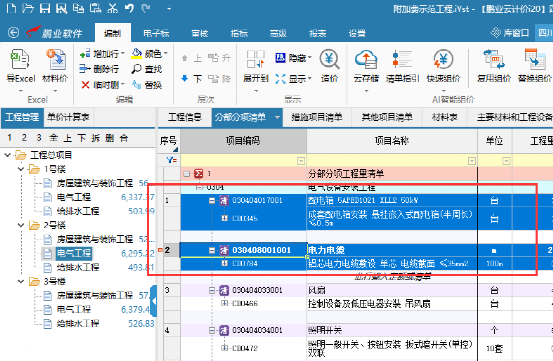The width and height of the screenshot is (553, 361).
Task: Open the 分部分项清单 tab dropdown arrow
Action: click(277, 117)
